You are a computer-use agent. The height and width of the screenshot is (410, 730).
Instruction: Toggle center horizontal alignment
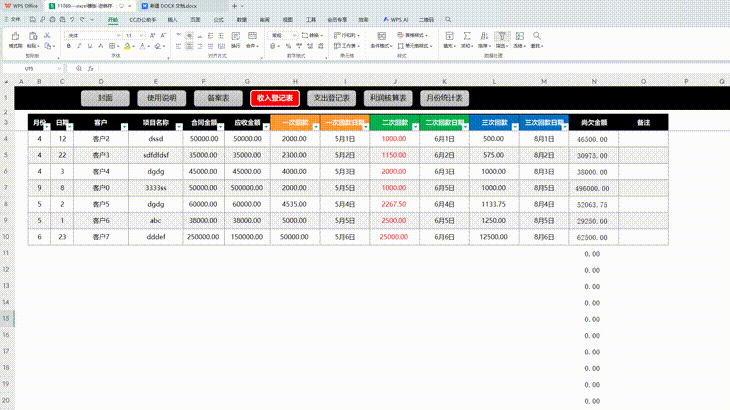pos(189,46)
